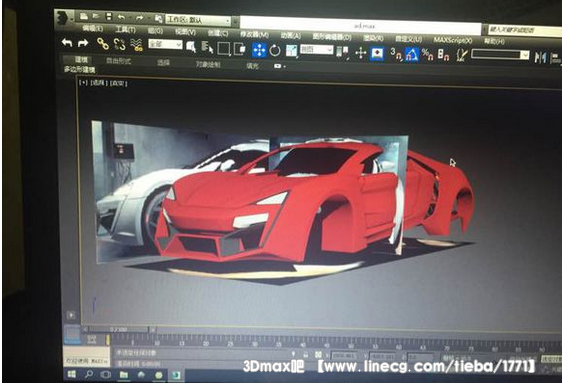Click the Windows Start button on taskbar
The height and width of the screenshot is (383, 564).
pos(72,374)
